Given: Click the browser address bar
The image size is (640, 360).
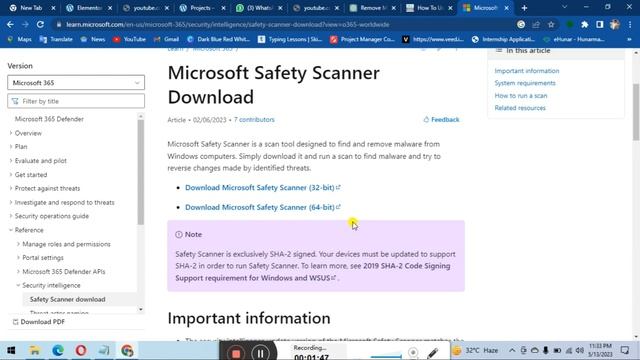Looking at the screenshot, I should 286,24.
